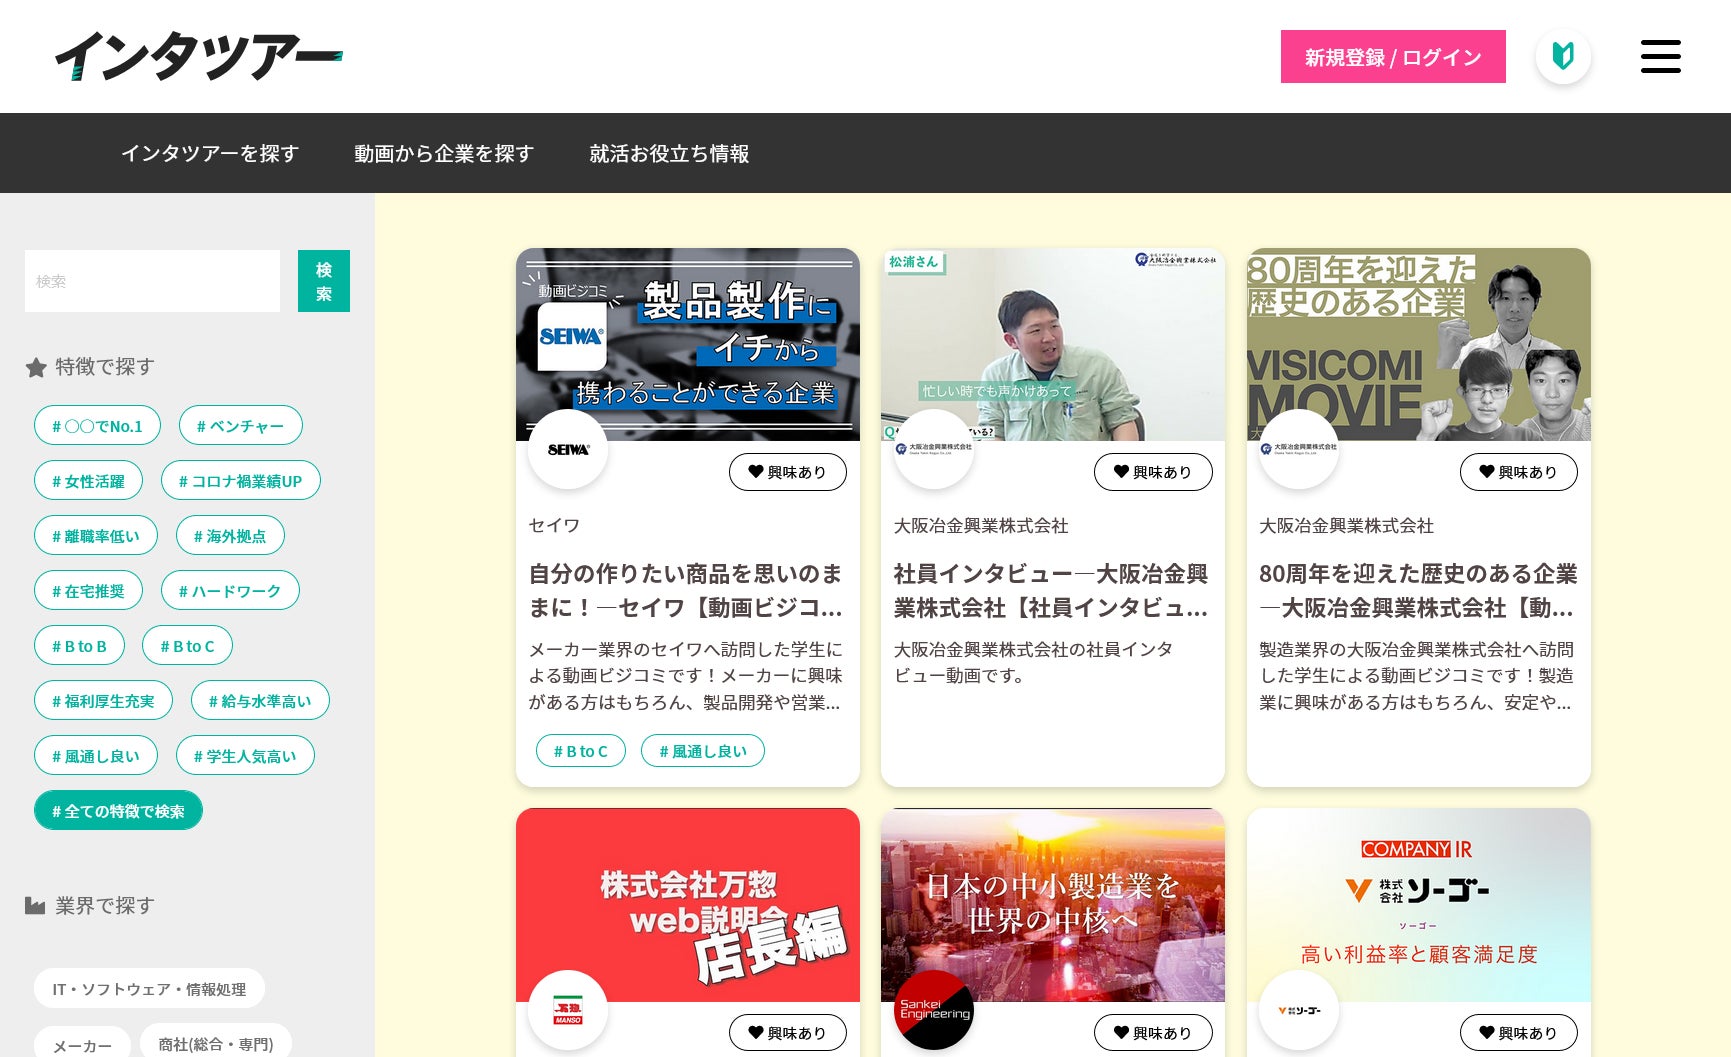
Task: Open title 社員インタビュー―大阪冶金興業株式会社
Action: pyautogui.click(x=1051, y=590)
